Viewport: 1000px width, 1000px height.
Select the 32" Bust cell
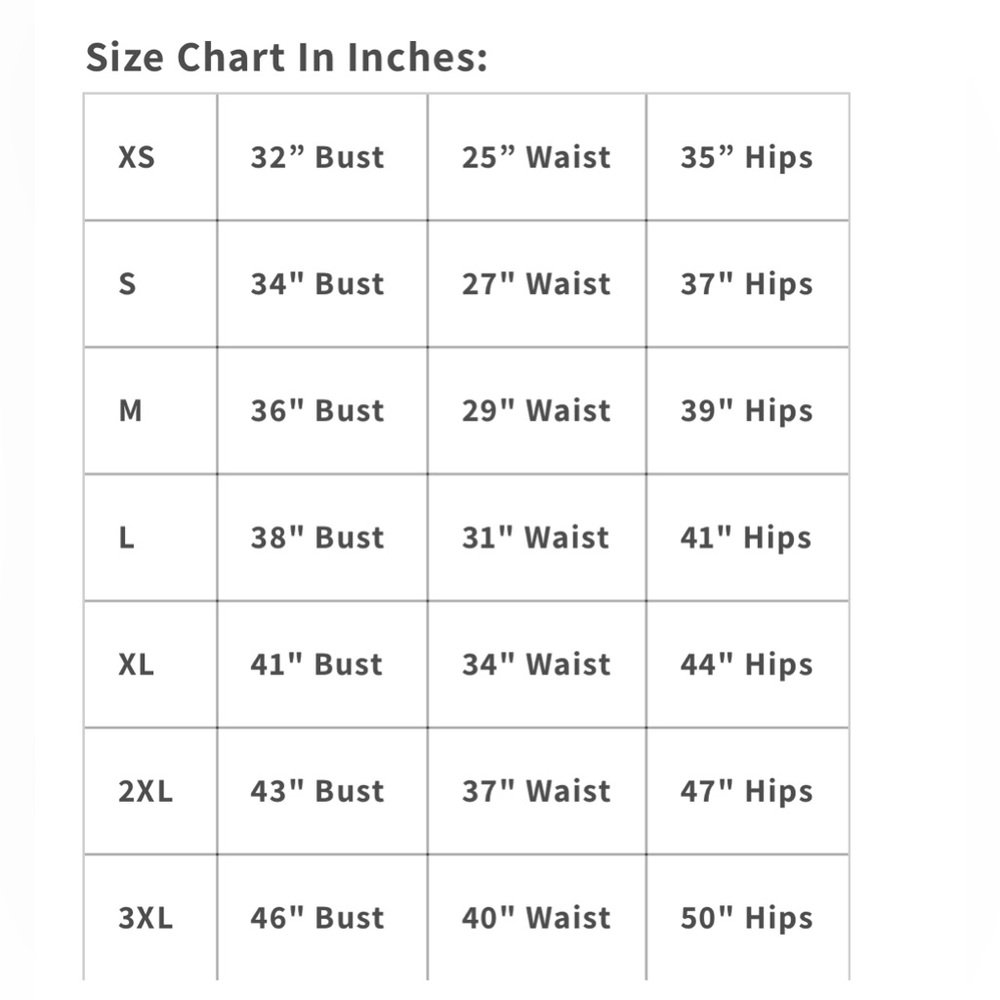pyautogui.click(x=323, y=157)
